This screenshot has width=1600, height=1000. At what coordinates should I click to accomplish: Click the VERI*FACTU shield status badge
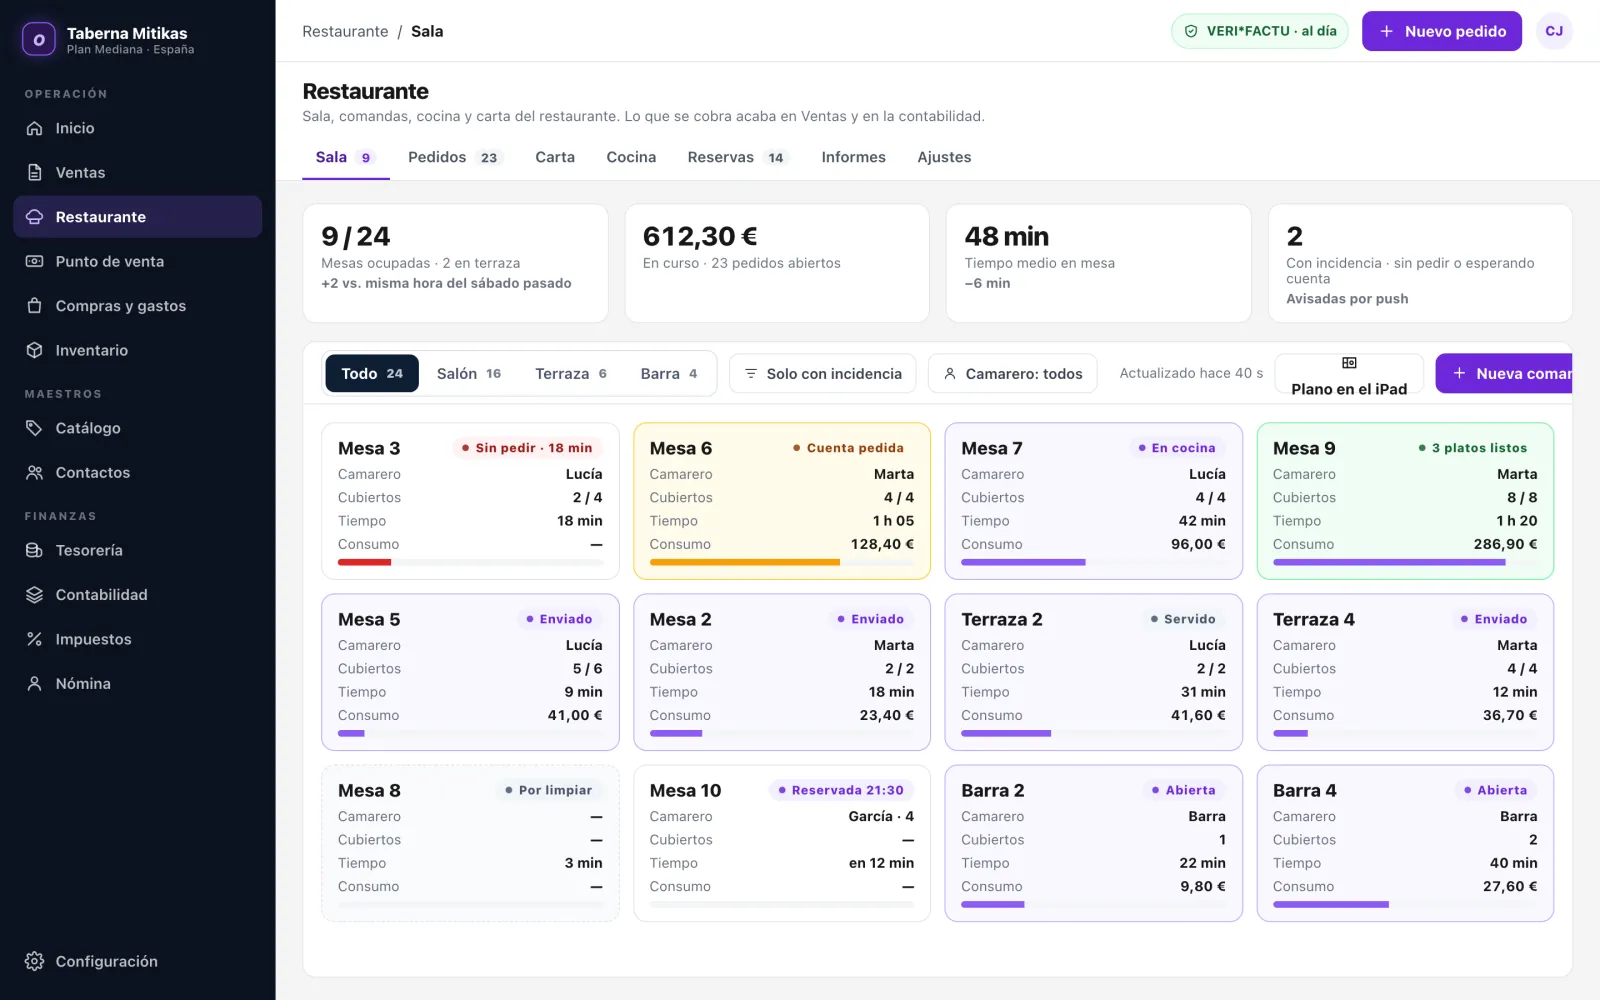[x=1260, y=31]
